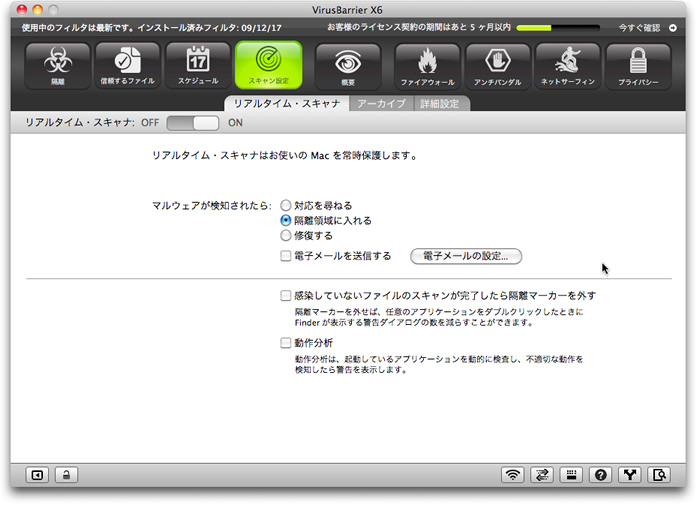Open Anti-vandal (アンチバンダル) hand icon
This screenshot has width=696, height=505.
[x=498, y=67]
